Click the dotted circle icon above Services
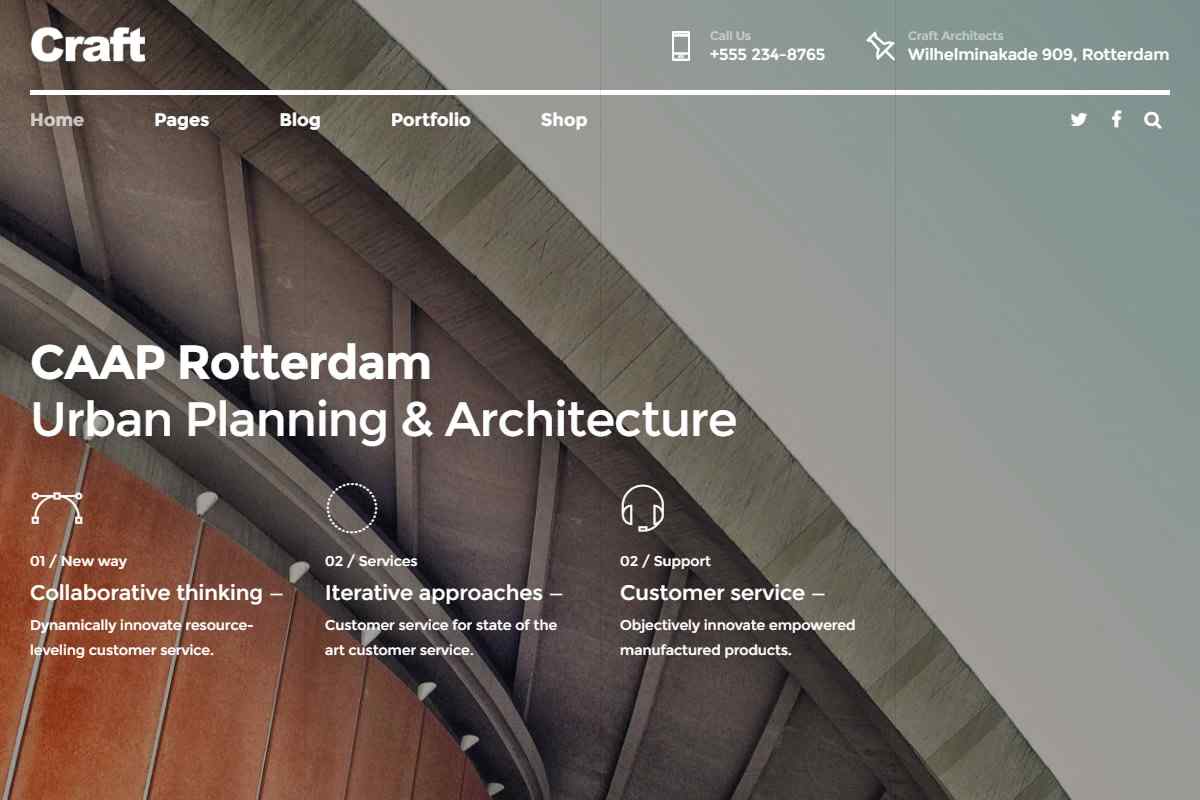The width and height of the screenshot is (1200, 800). tap(352, 508)
